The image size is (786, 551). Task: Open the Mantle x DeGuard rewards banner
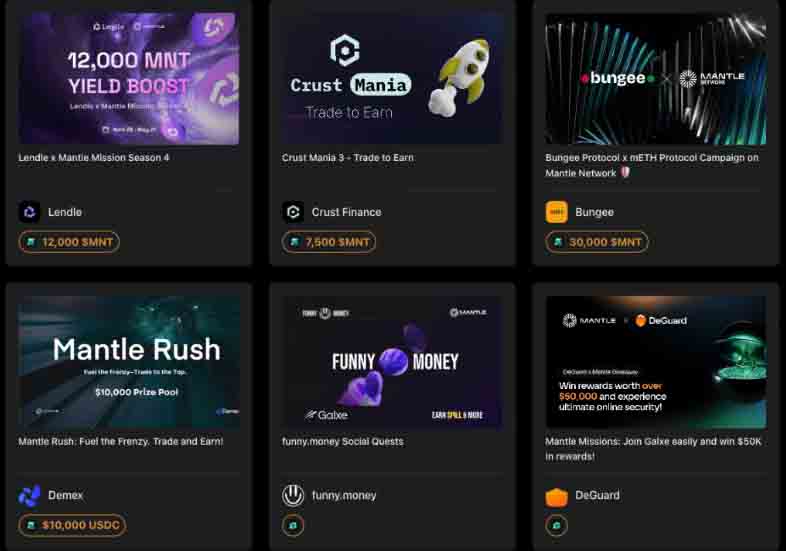pos(656,362)
